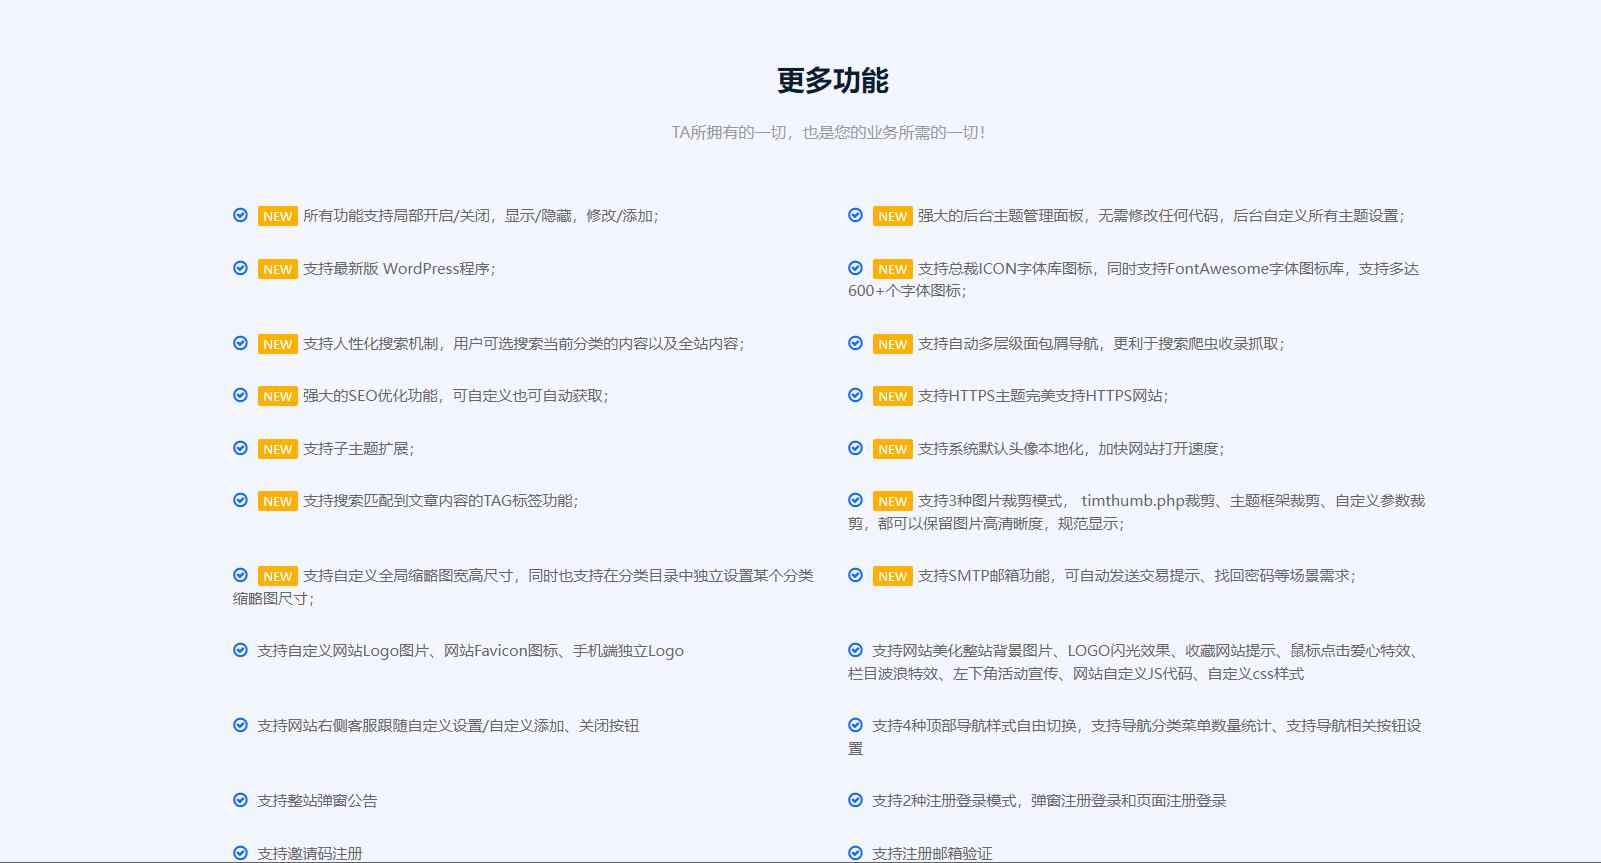Image resolution: width=1601 pixels, height=863 pixels.
Task: Click text 支持HTTPS主题完美支持HTTPS网站
Action: [x=1043, y=395]
